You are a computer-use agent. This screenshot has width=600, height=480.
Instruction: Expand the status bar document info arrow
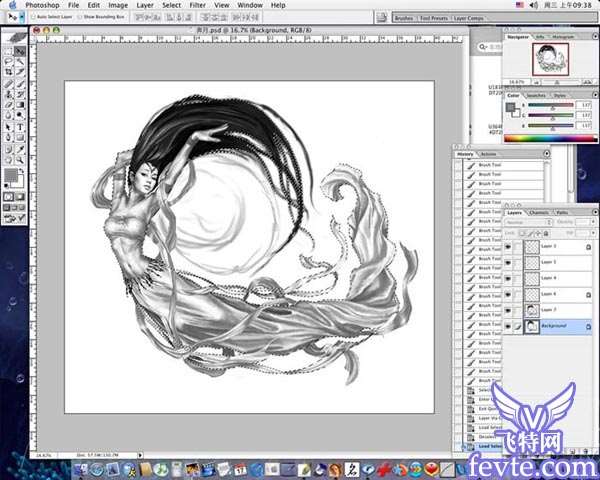140,456
